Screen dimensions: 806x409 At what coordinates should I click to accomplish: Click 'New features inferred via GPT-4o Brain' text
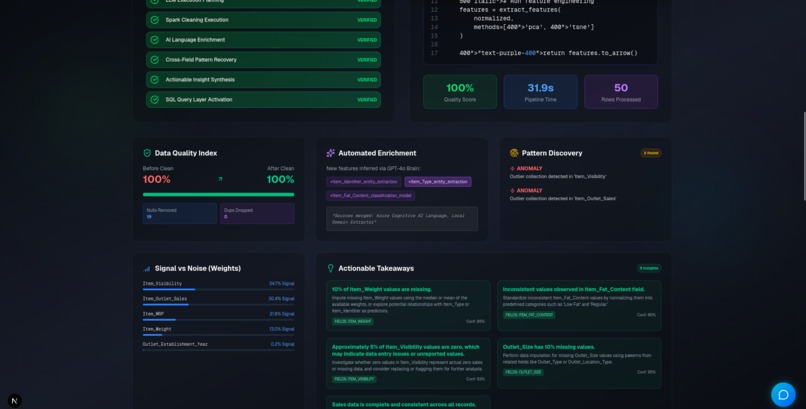374,169
